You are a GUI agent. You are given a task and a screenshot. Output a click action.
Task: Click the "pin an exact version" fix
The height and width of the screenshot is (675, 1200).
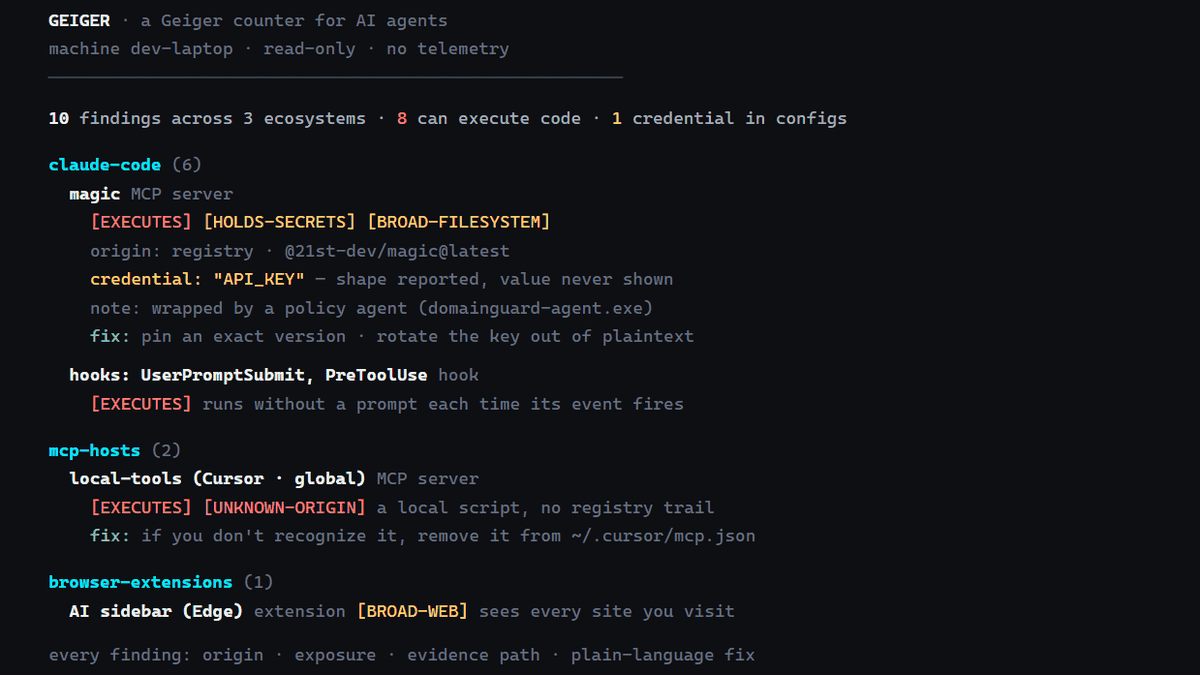click(243, 336)
